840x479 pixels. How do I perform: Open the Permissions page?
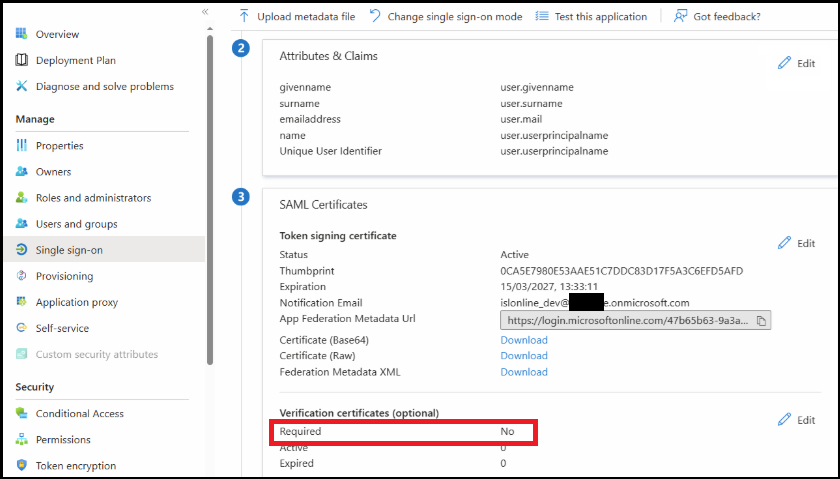63,440
